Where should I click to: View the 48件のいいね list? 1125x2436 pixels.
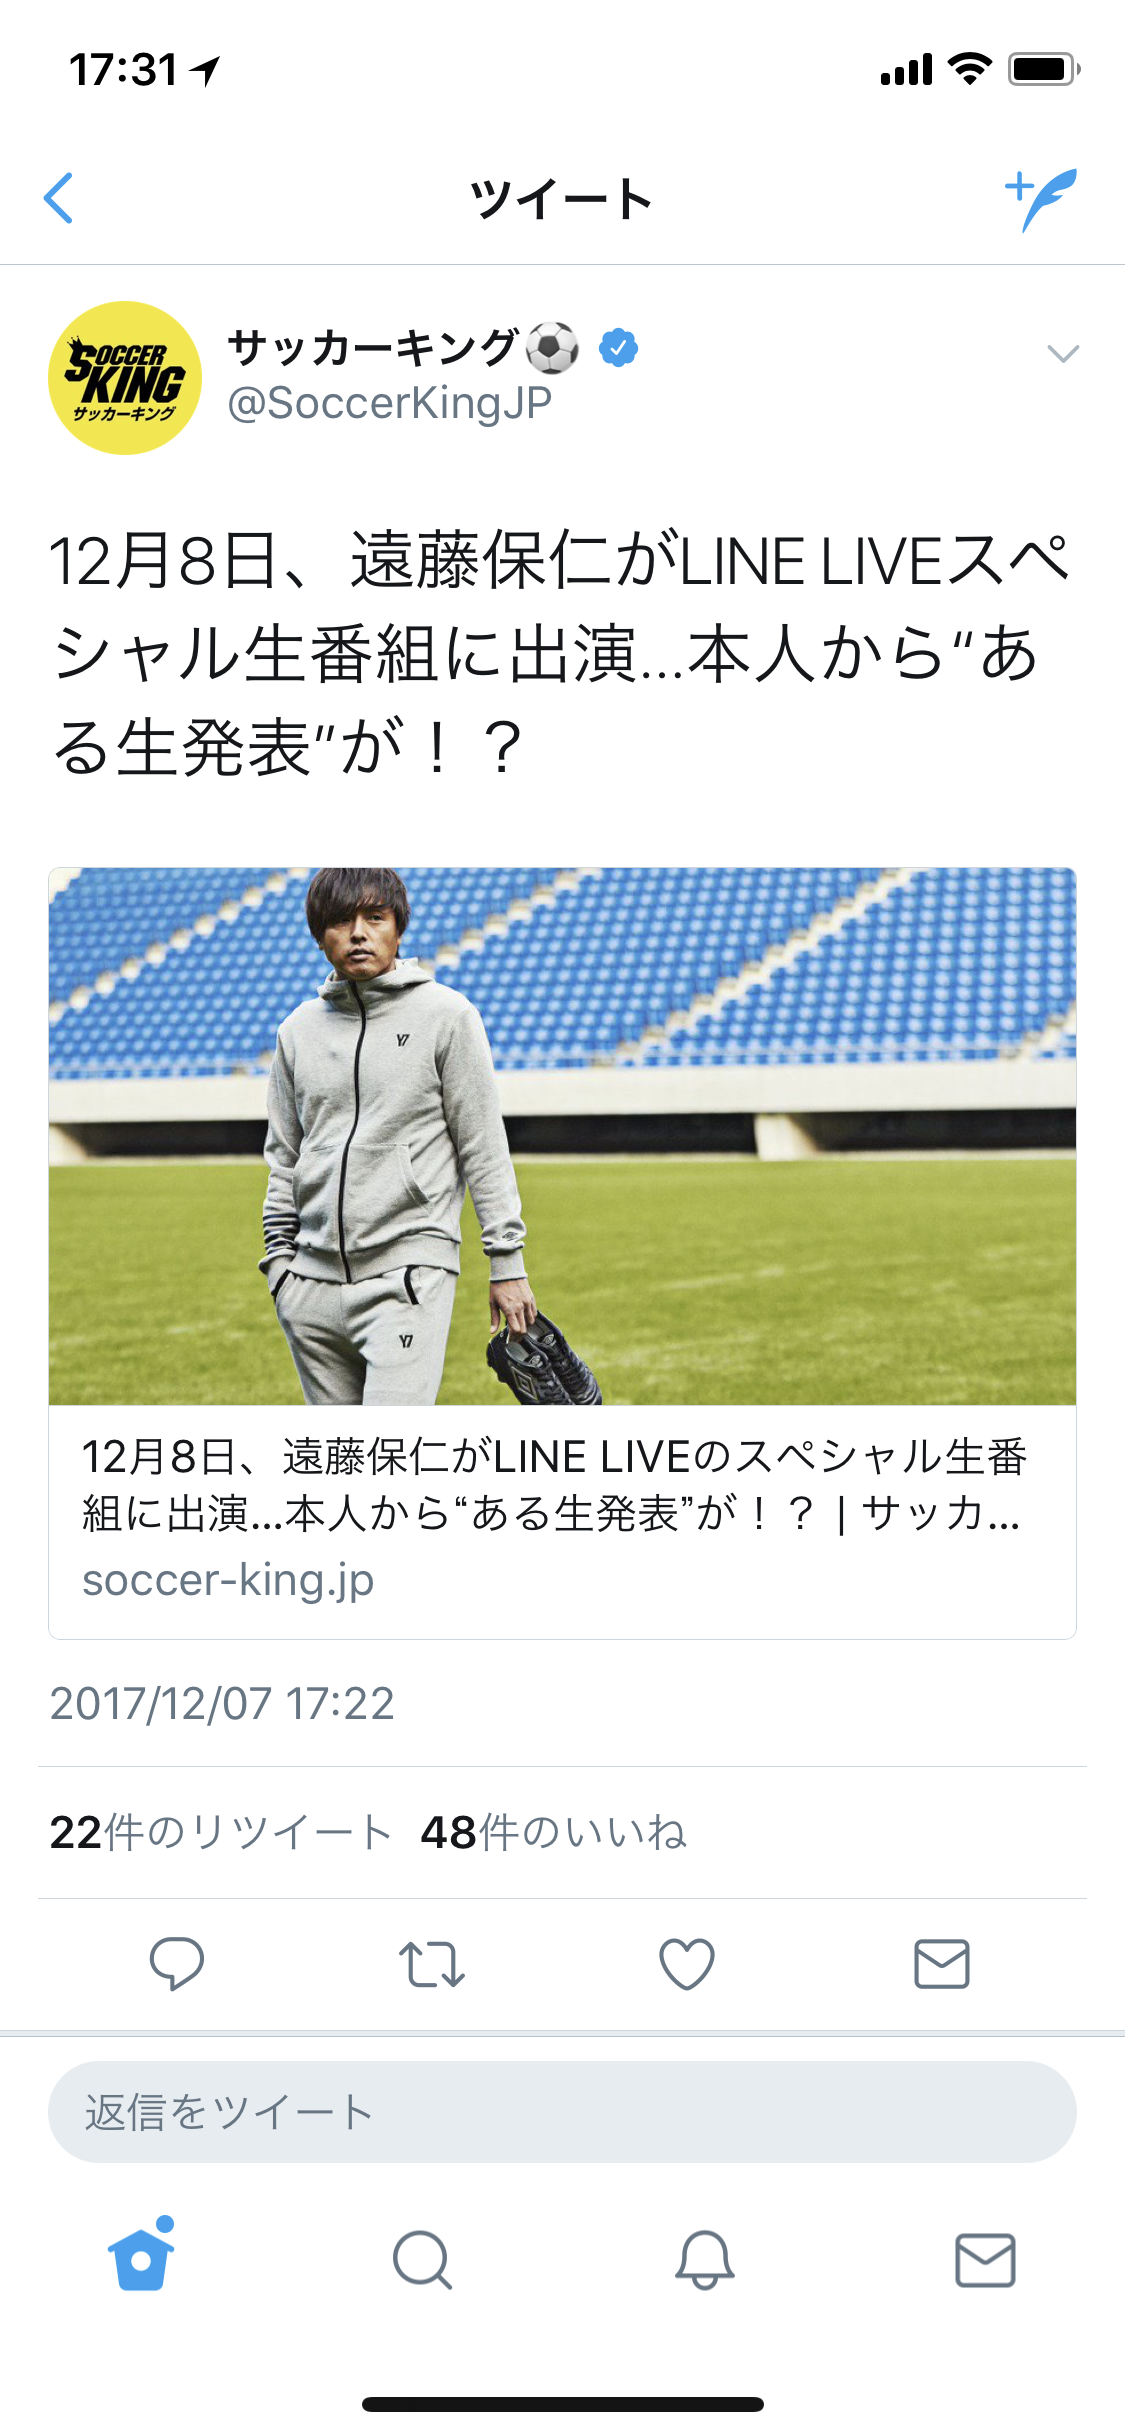[554, 1832]
